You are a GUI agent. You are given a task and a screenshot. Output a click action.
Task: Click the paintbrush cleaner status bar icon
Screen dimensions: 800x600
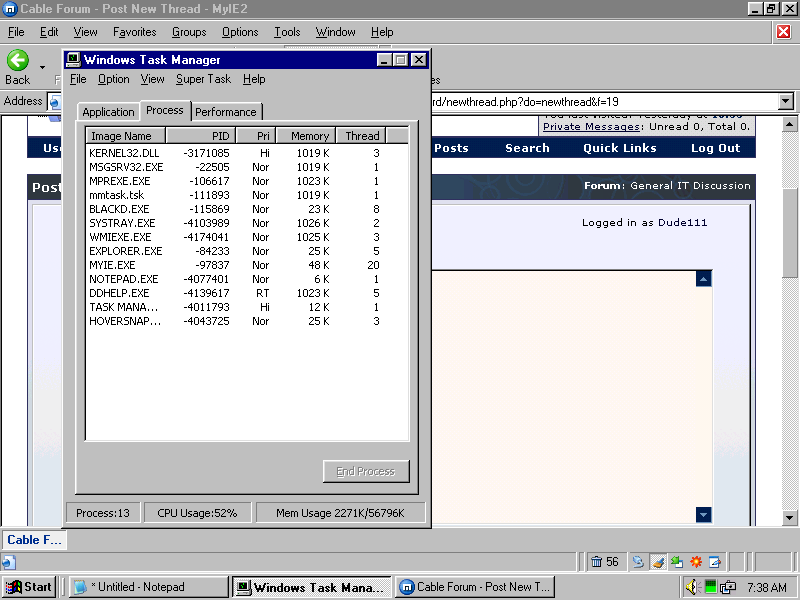[x=658, y=562]
